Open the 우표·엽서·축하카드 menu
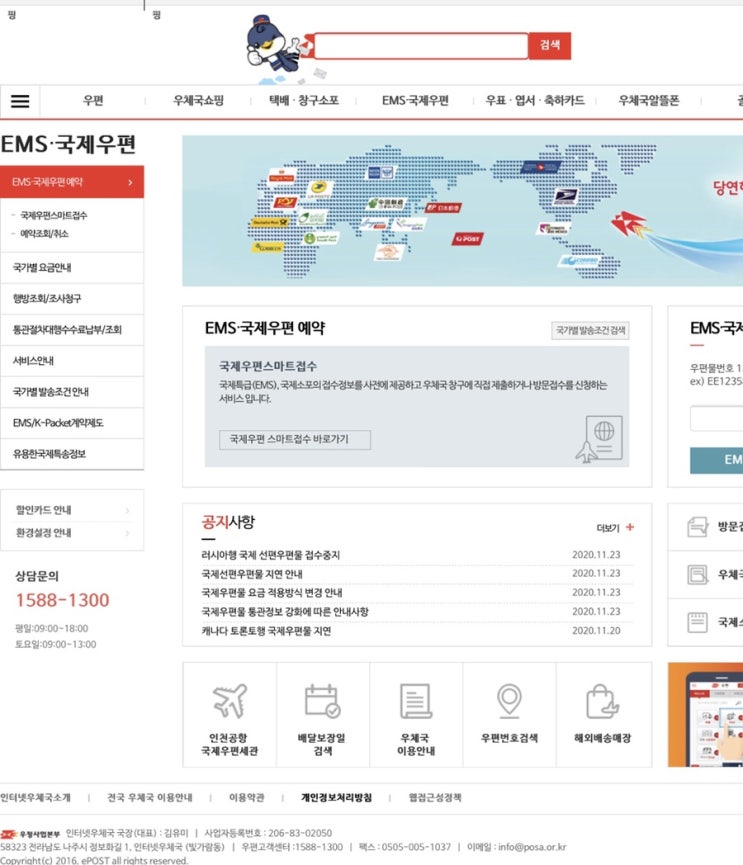 (534, 100)
